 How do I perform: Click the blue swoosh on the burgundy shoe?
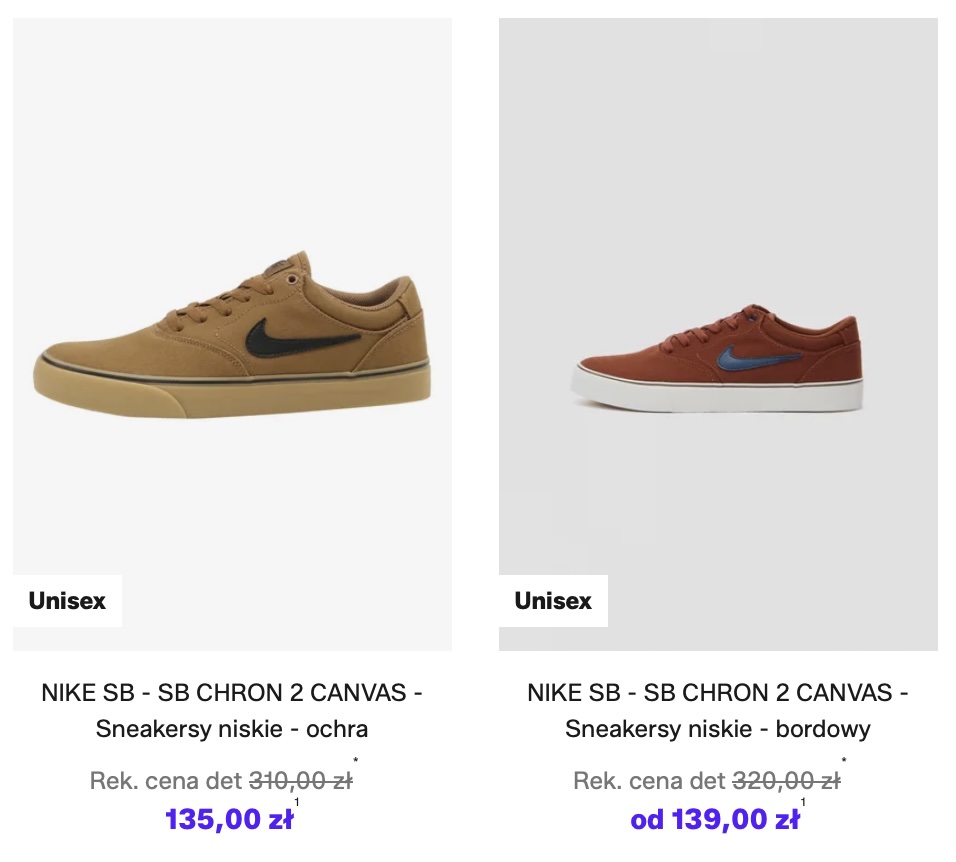pos(755,358)
